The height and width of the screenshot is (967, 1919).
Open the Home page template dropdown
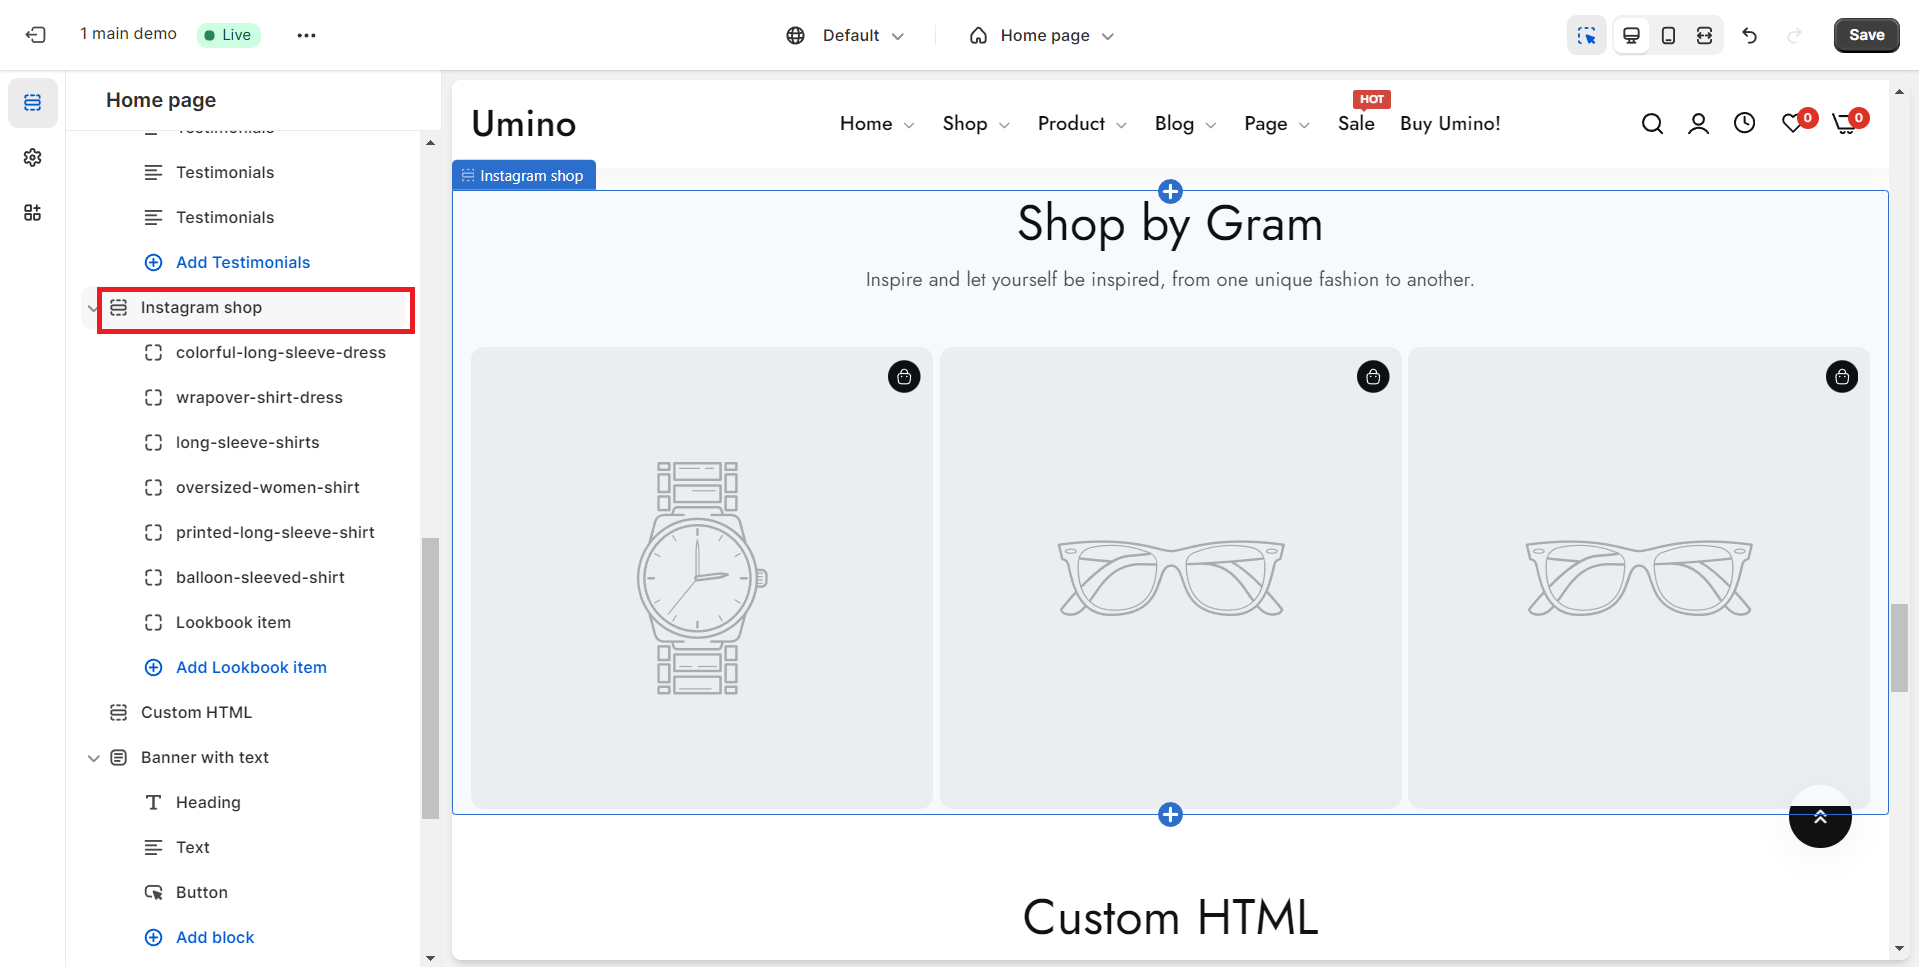click(1042, 35)
